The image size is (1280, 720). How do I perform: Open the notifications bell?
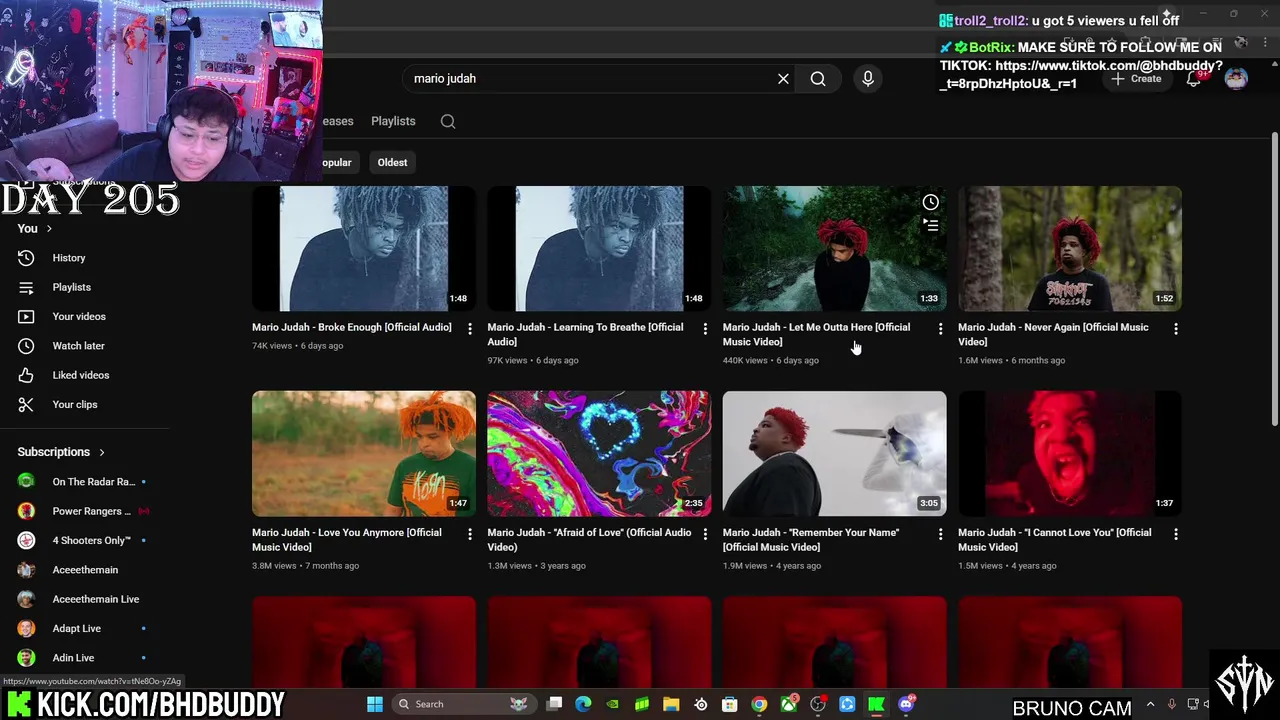pos(1194,79)
